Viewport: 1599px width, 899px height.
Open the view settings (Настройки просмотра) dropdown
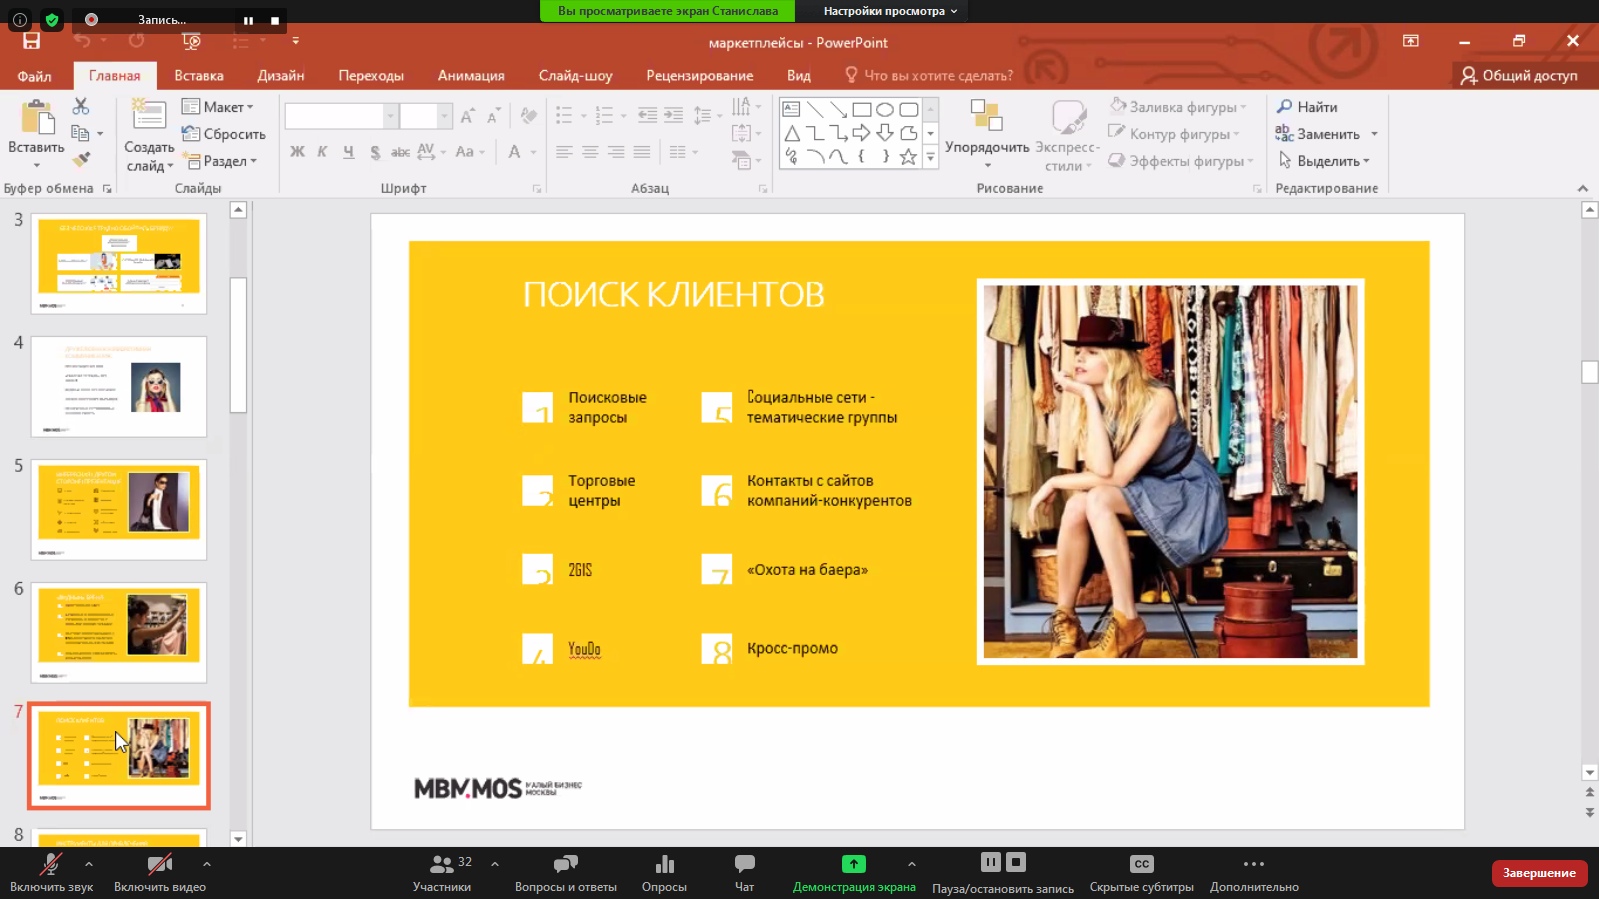(x=890, y=11)
